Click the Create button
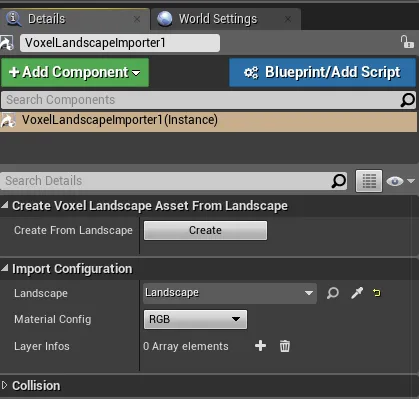Image resolution: width=419 pixels, height=399 pixels. [205, 230]
